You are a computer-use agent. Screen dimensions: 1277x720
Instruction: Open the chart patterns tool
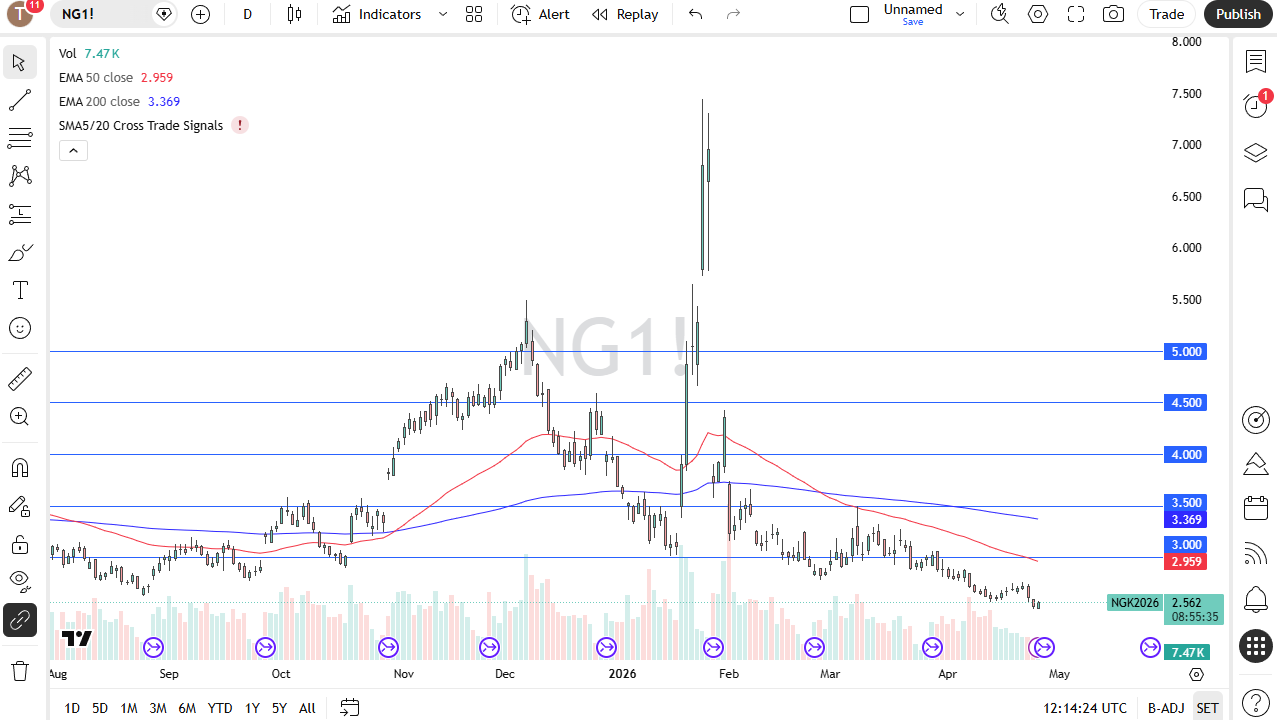(x=19, y=176)
